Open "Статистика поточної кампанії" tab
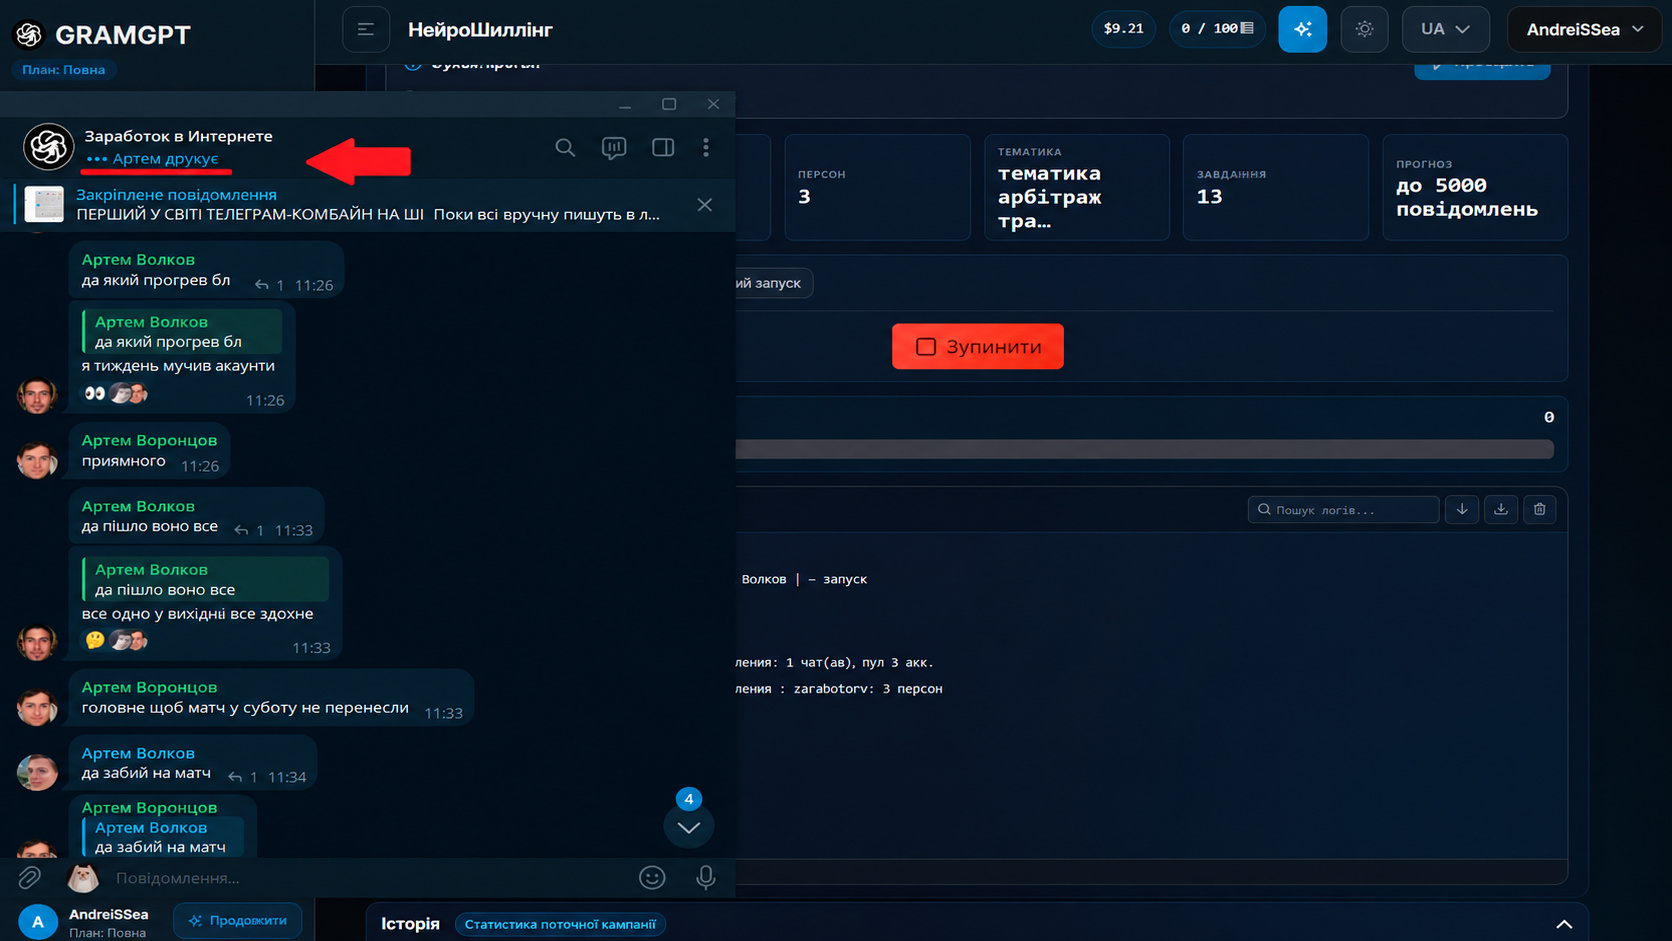This screenshot has height=941, width=1672. (560, 924)
